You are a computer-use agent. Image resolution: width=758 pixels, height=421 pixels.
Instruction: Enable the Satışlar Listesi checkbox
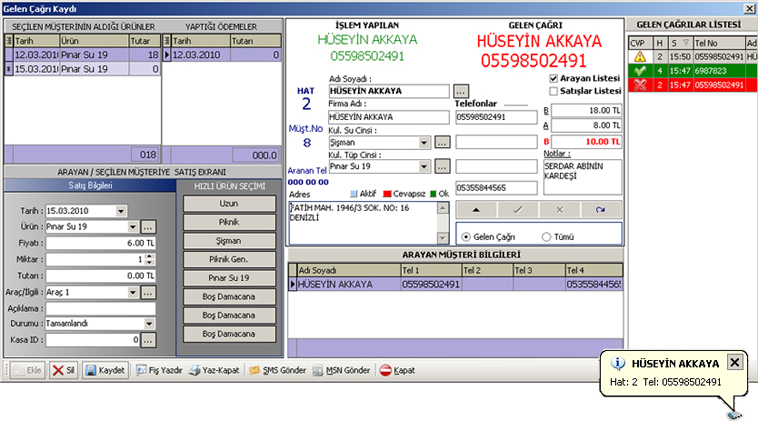[554, 90]
